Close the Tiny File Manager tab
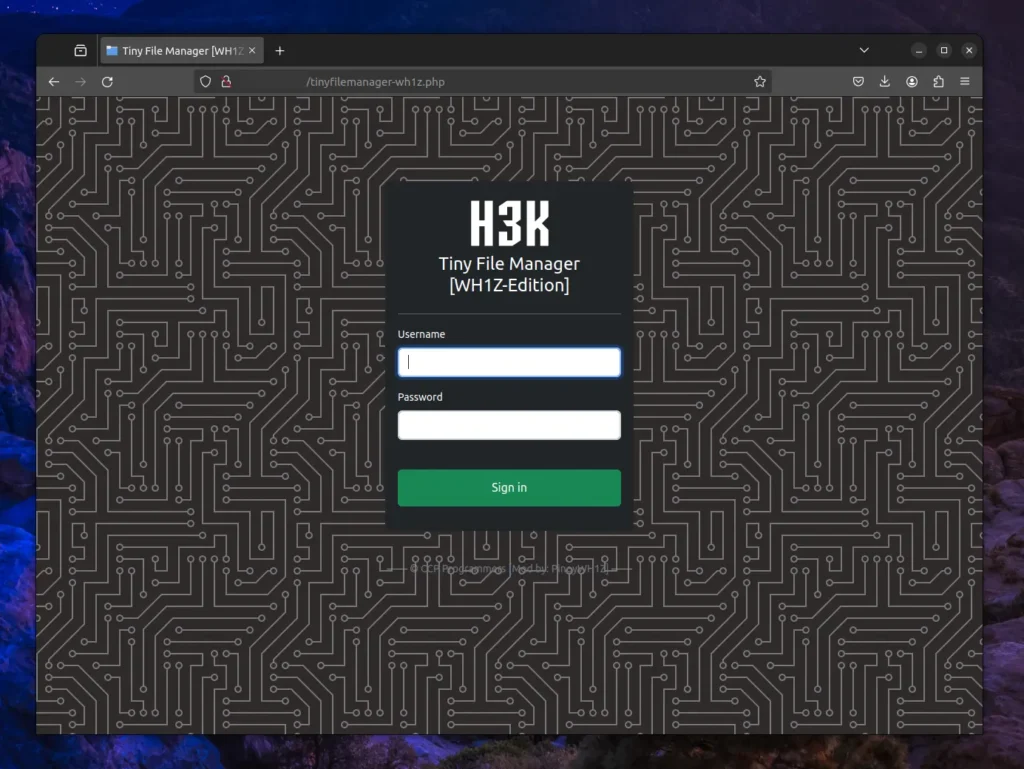Screen dimensions: 1024x769 click(253, 51)
